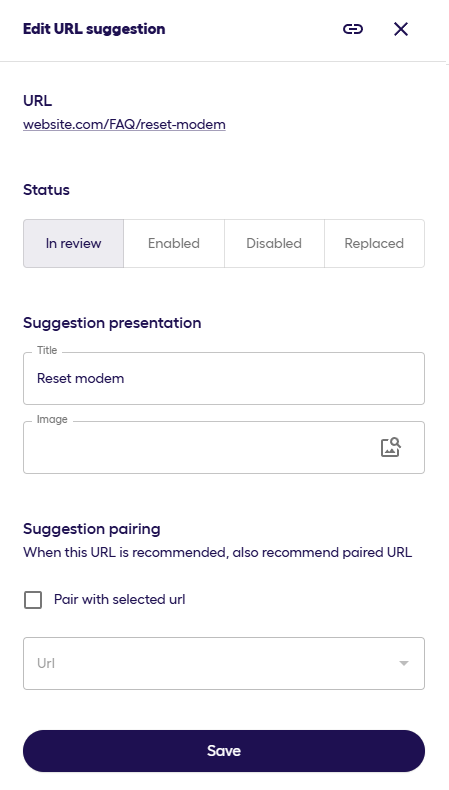Click the Suggestion pairing heading

coord(92,529)
